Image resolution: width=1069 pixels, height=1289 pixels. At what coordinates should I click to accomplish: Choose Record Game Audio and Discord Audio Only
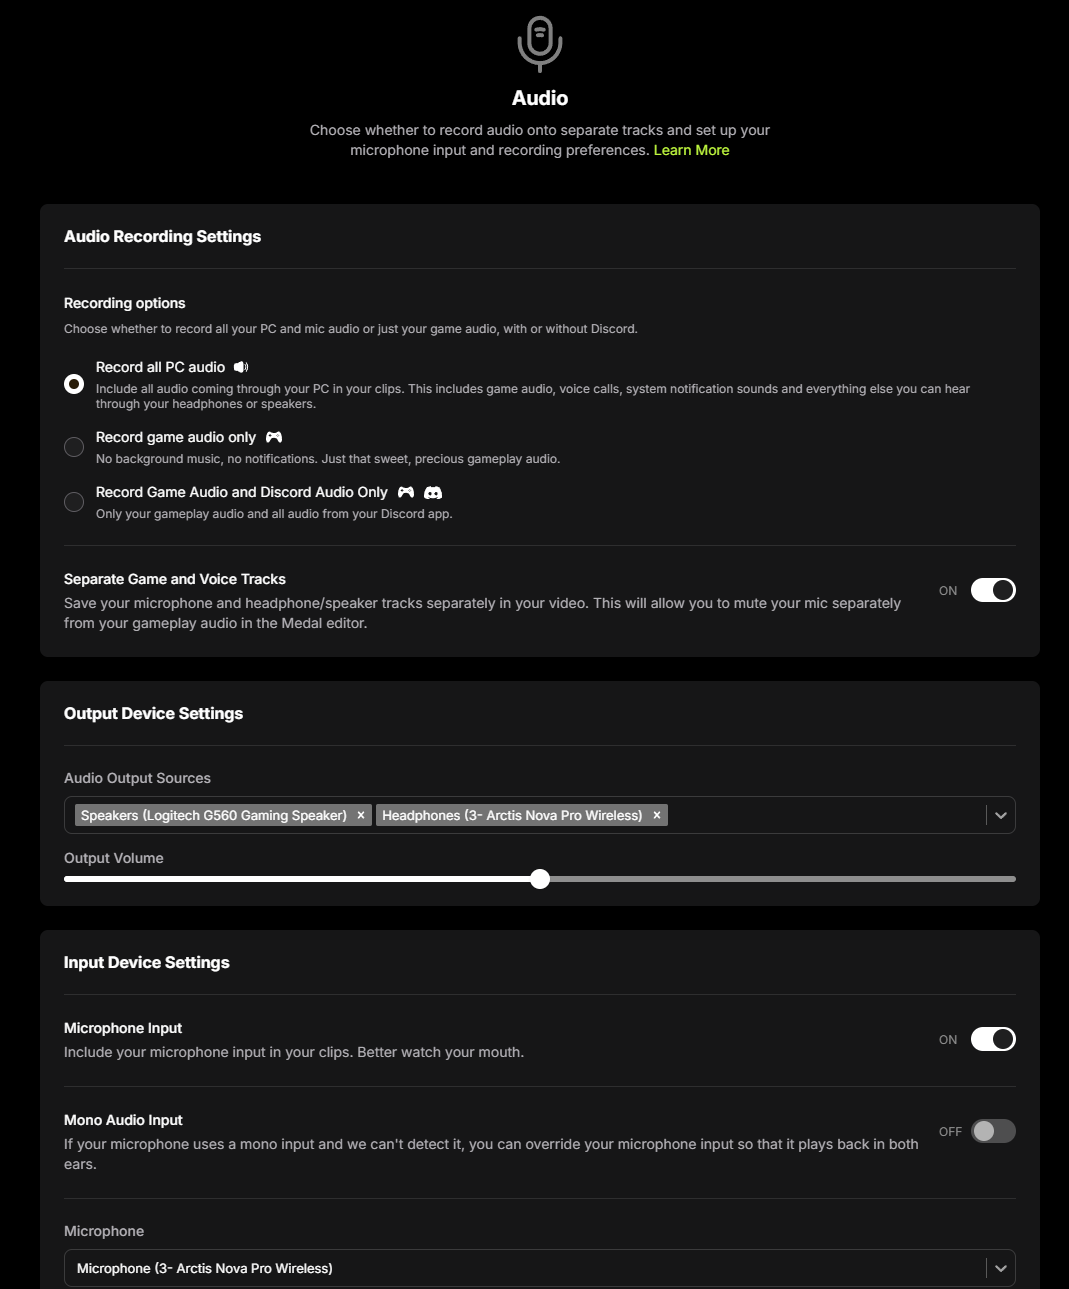pyautogui.click(x=74, y=502)
